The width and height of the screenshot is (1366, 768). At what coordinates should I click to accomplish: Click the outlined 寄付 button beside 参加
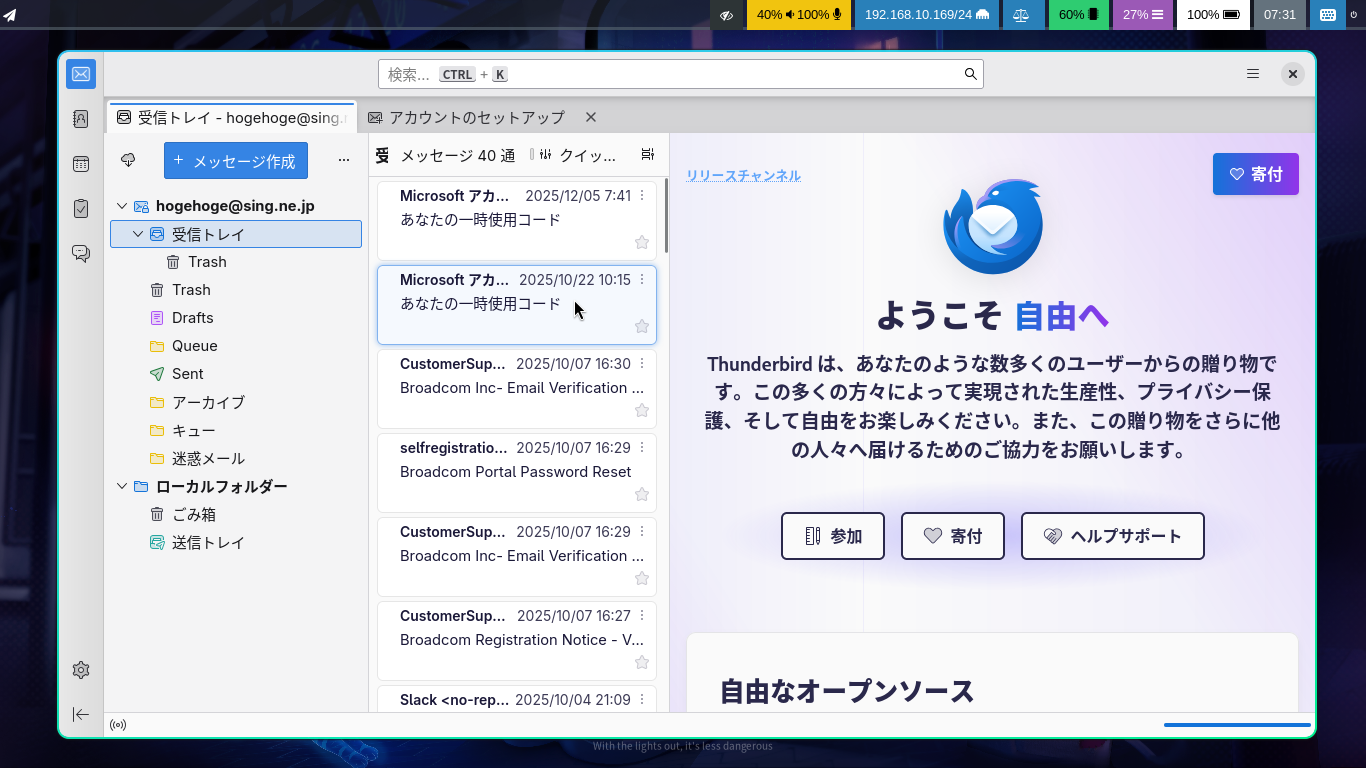(953, 536)
